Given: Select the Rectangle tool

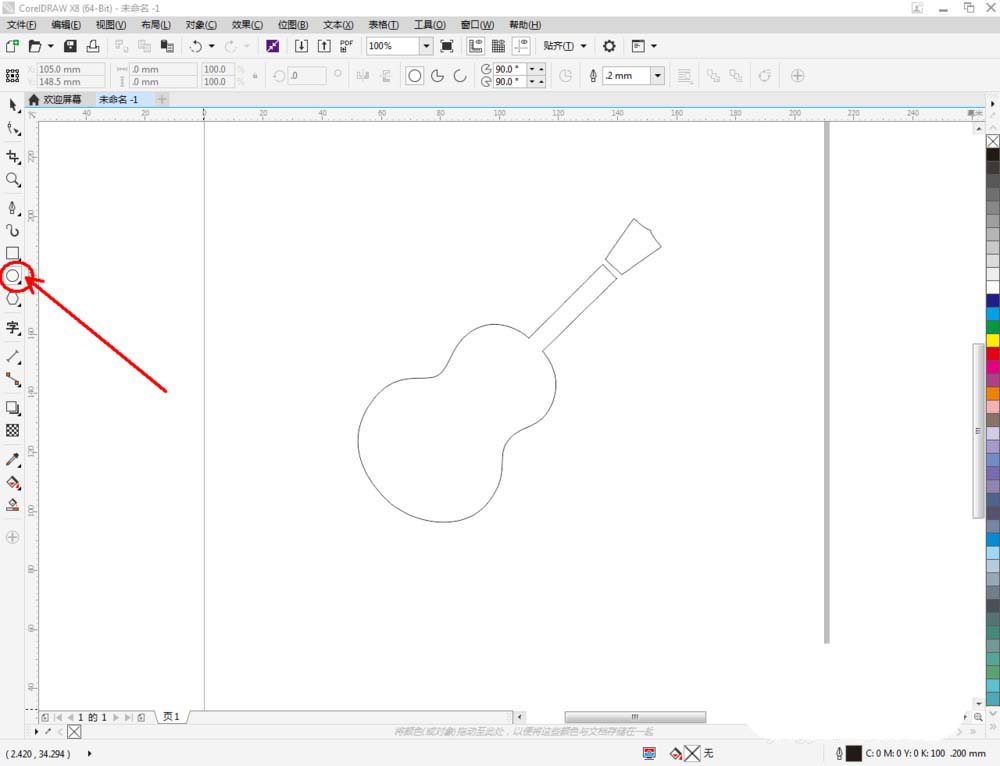Looking at the screenshot, I should (x=13, y=253).
